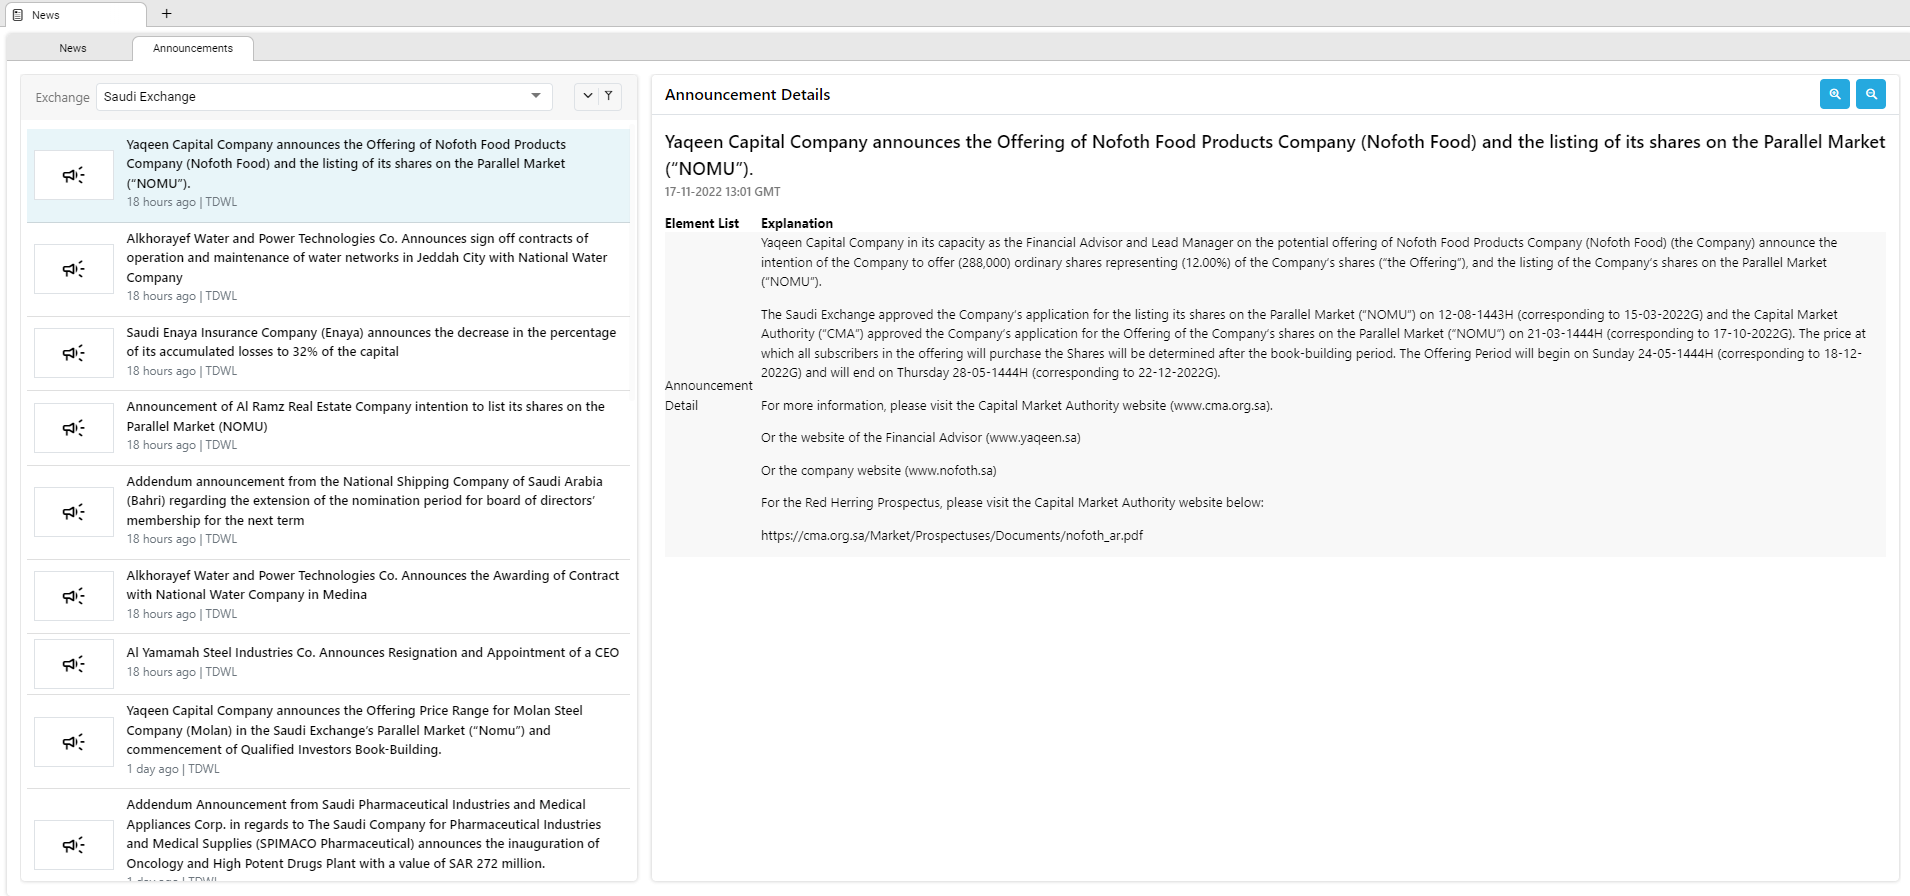Open Molan Steel offering price range announcement

click(x=328, y=742)
